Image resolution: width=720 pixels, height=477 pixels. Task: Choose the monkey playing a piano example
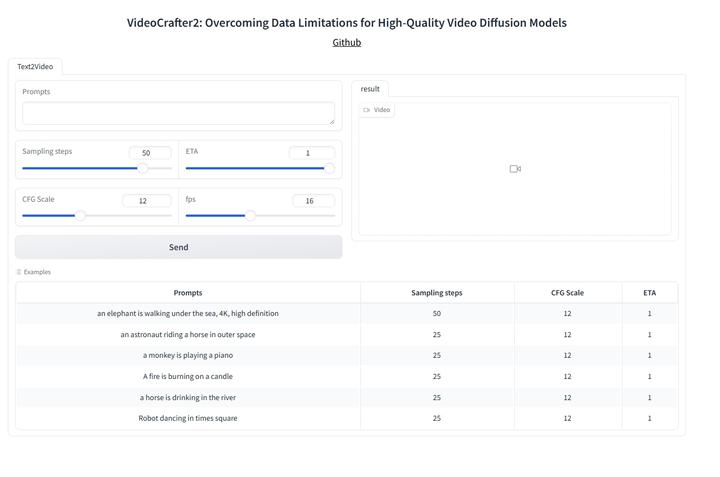[x=188, y=355]
